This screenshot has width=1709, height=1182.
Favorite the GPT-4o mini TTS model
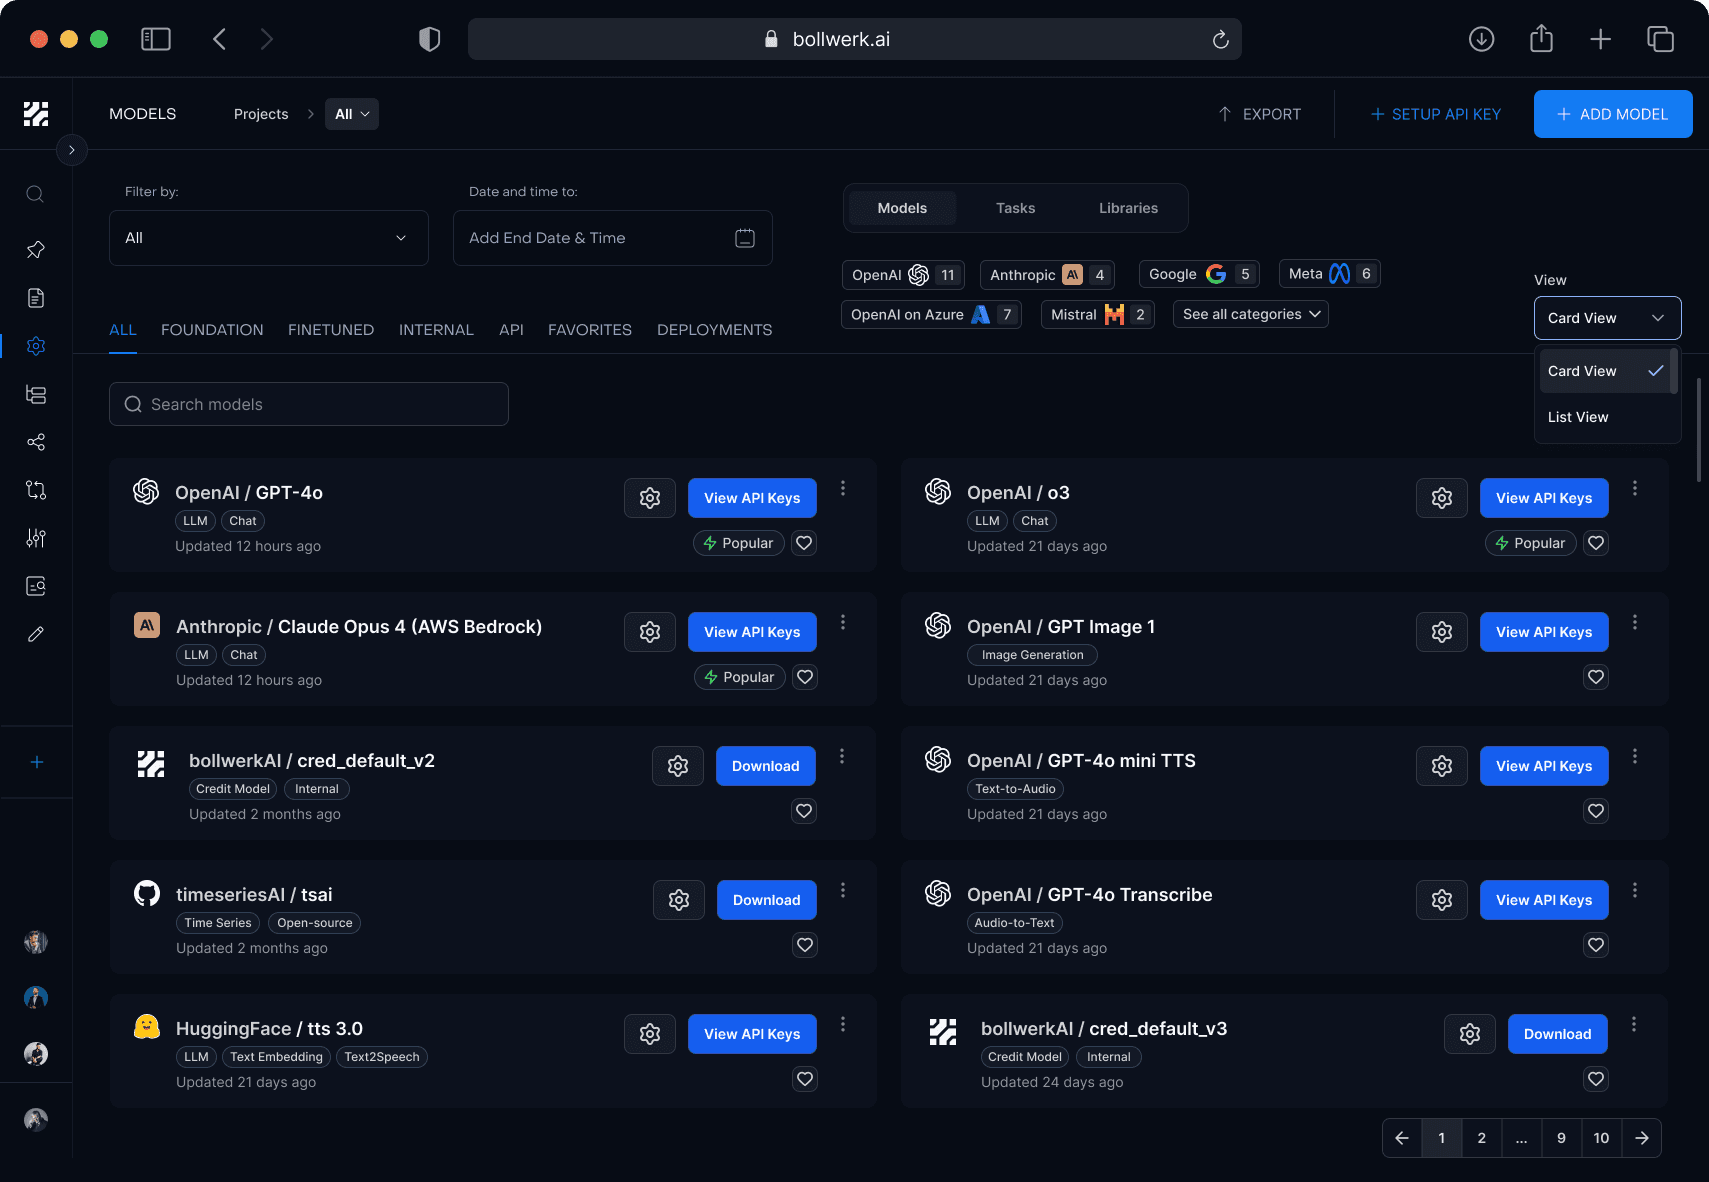(x=1596, y=811)
